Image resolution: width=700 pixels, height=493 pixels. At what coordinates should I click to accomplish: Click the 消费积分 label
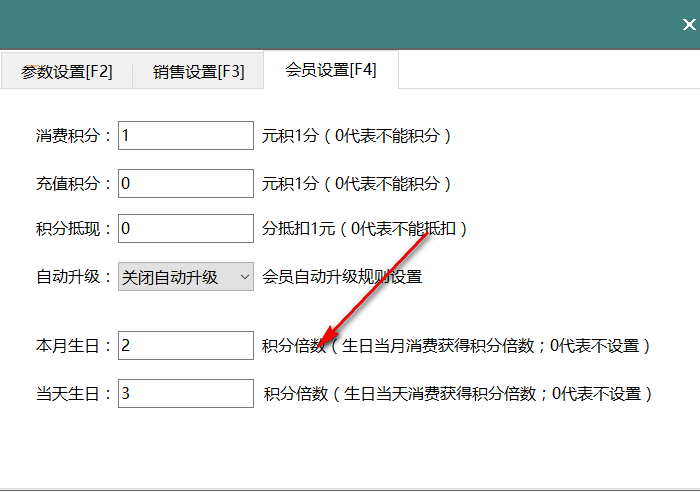(73, 135)
